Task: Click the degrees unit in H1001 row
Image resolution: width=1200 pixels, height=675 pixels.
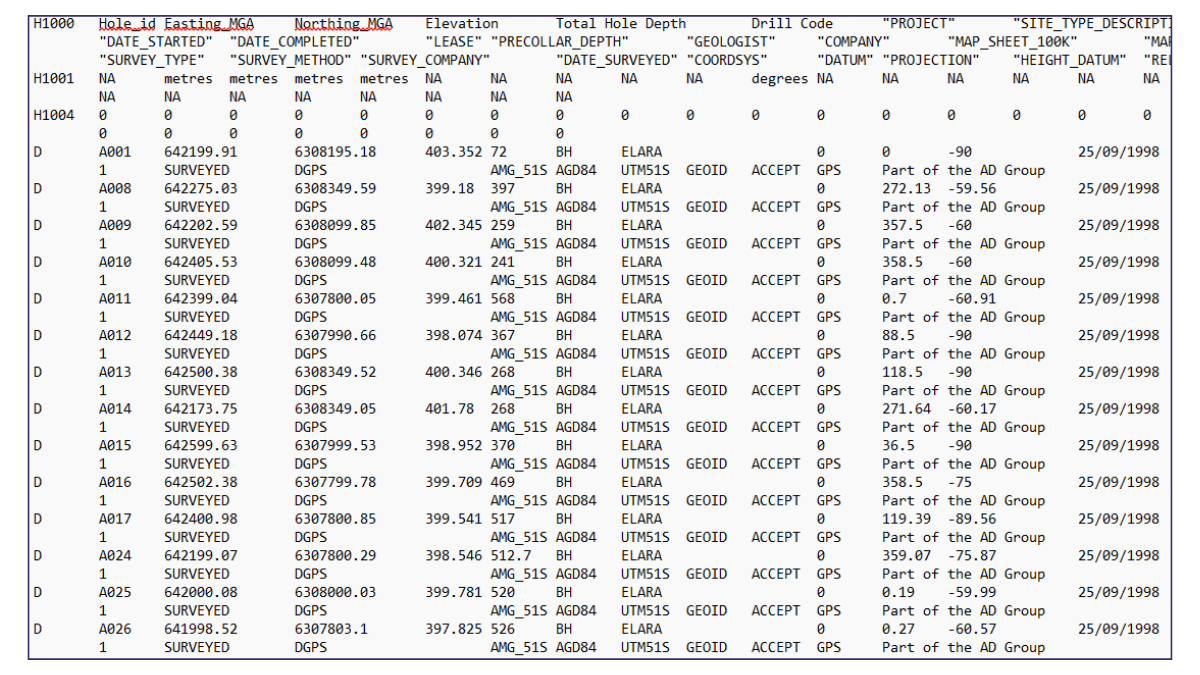Action: click(x=780, y=79)
